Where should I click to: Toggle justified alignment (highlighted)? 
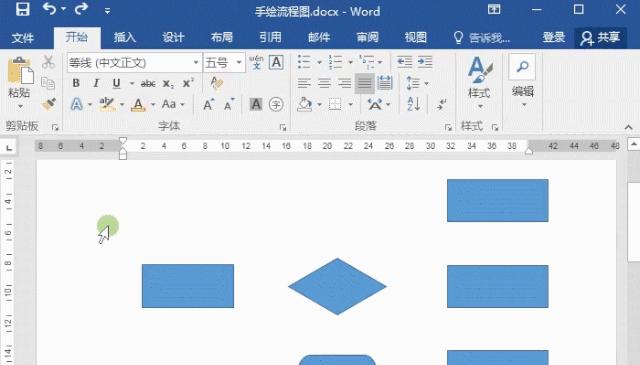364,83
